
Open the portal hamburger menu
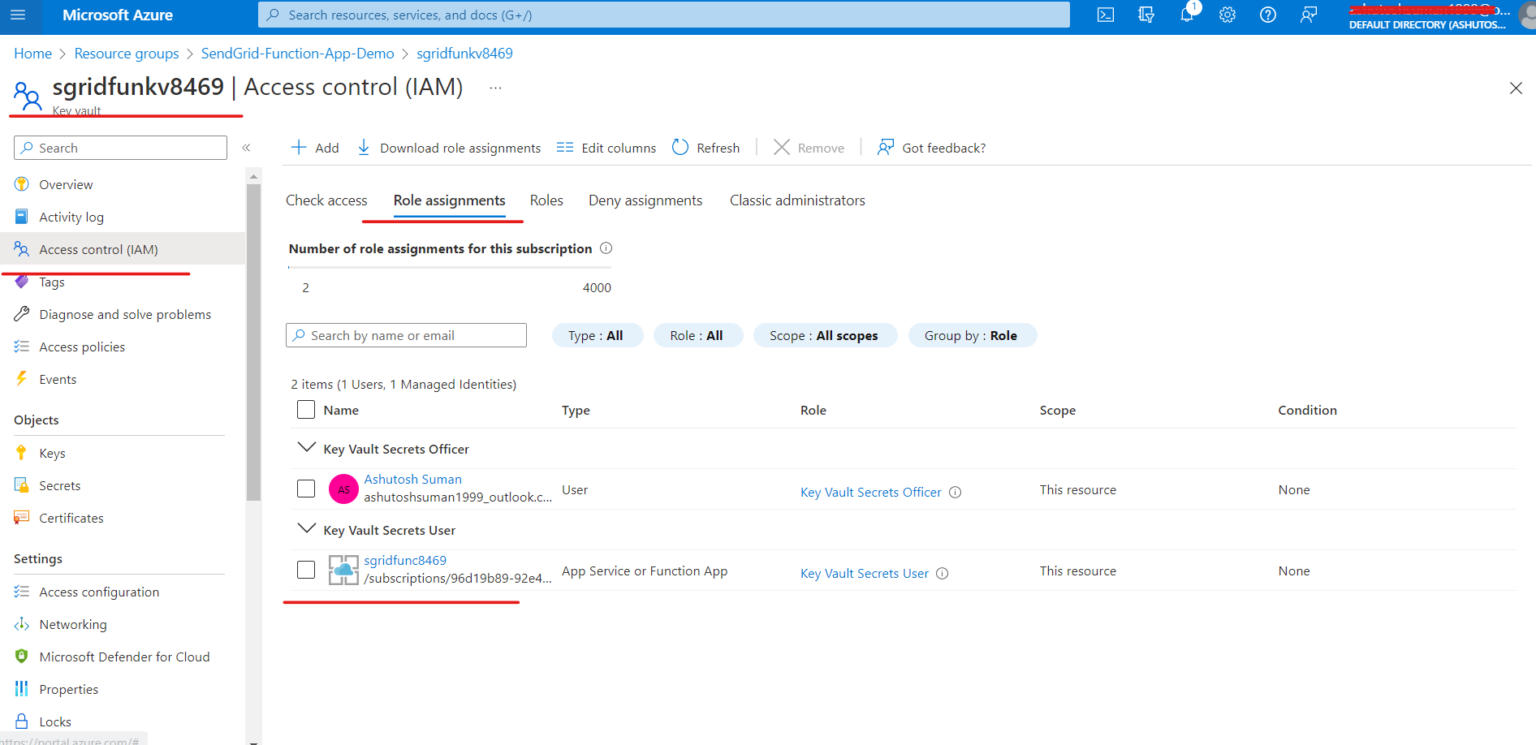tap(17, 15)
